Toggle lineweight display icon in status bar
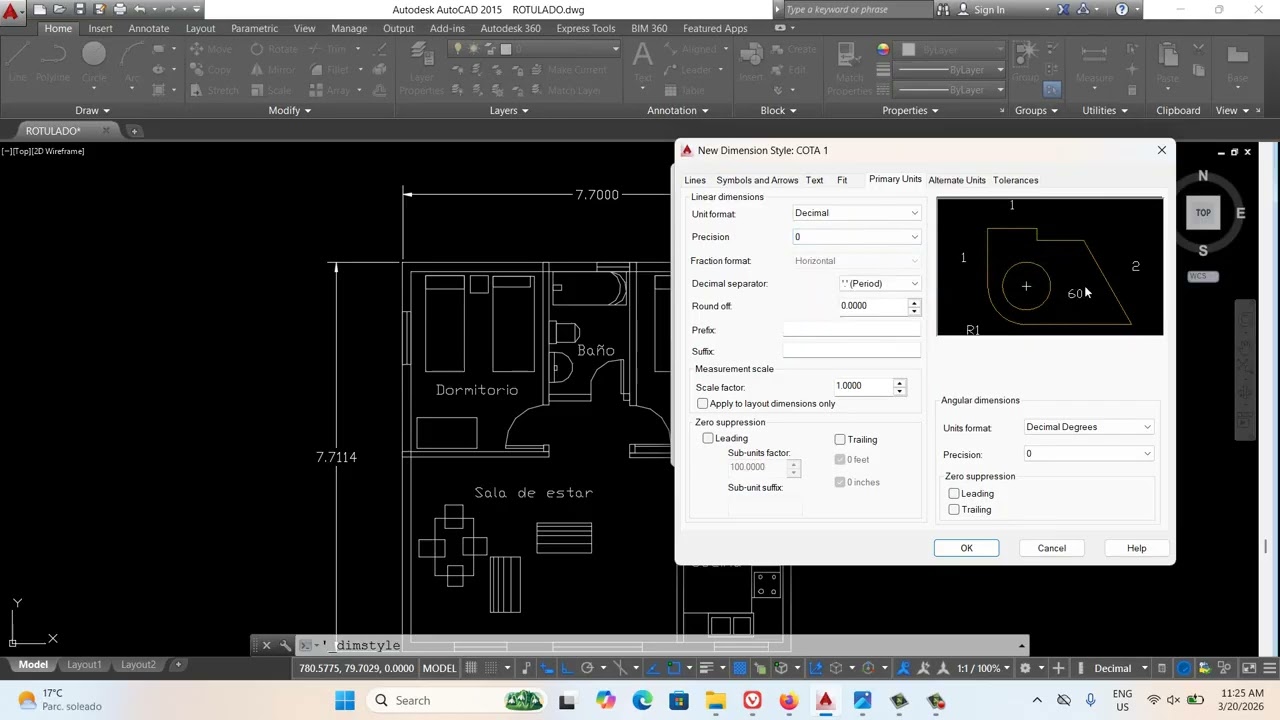Screen dimensions: 1280x720 [706, 668]
